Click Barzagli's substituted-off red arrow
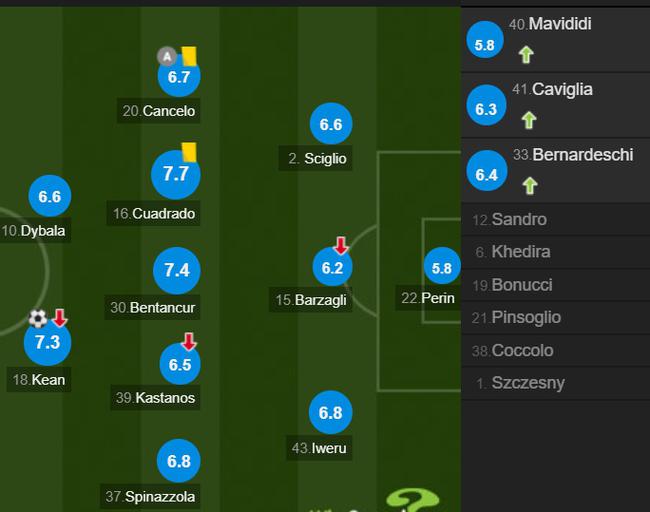Screen dimensions: 650x512 point(341,245)
